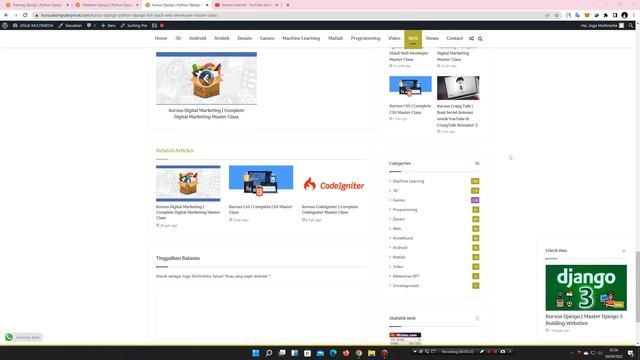This screenshot has width=640, height=360.
Task: Click the page vertical scrollbar thumb
Action: point(637,286)
